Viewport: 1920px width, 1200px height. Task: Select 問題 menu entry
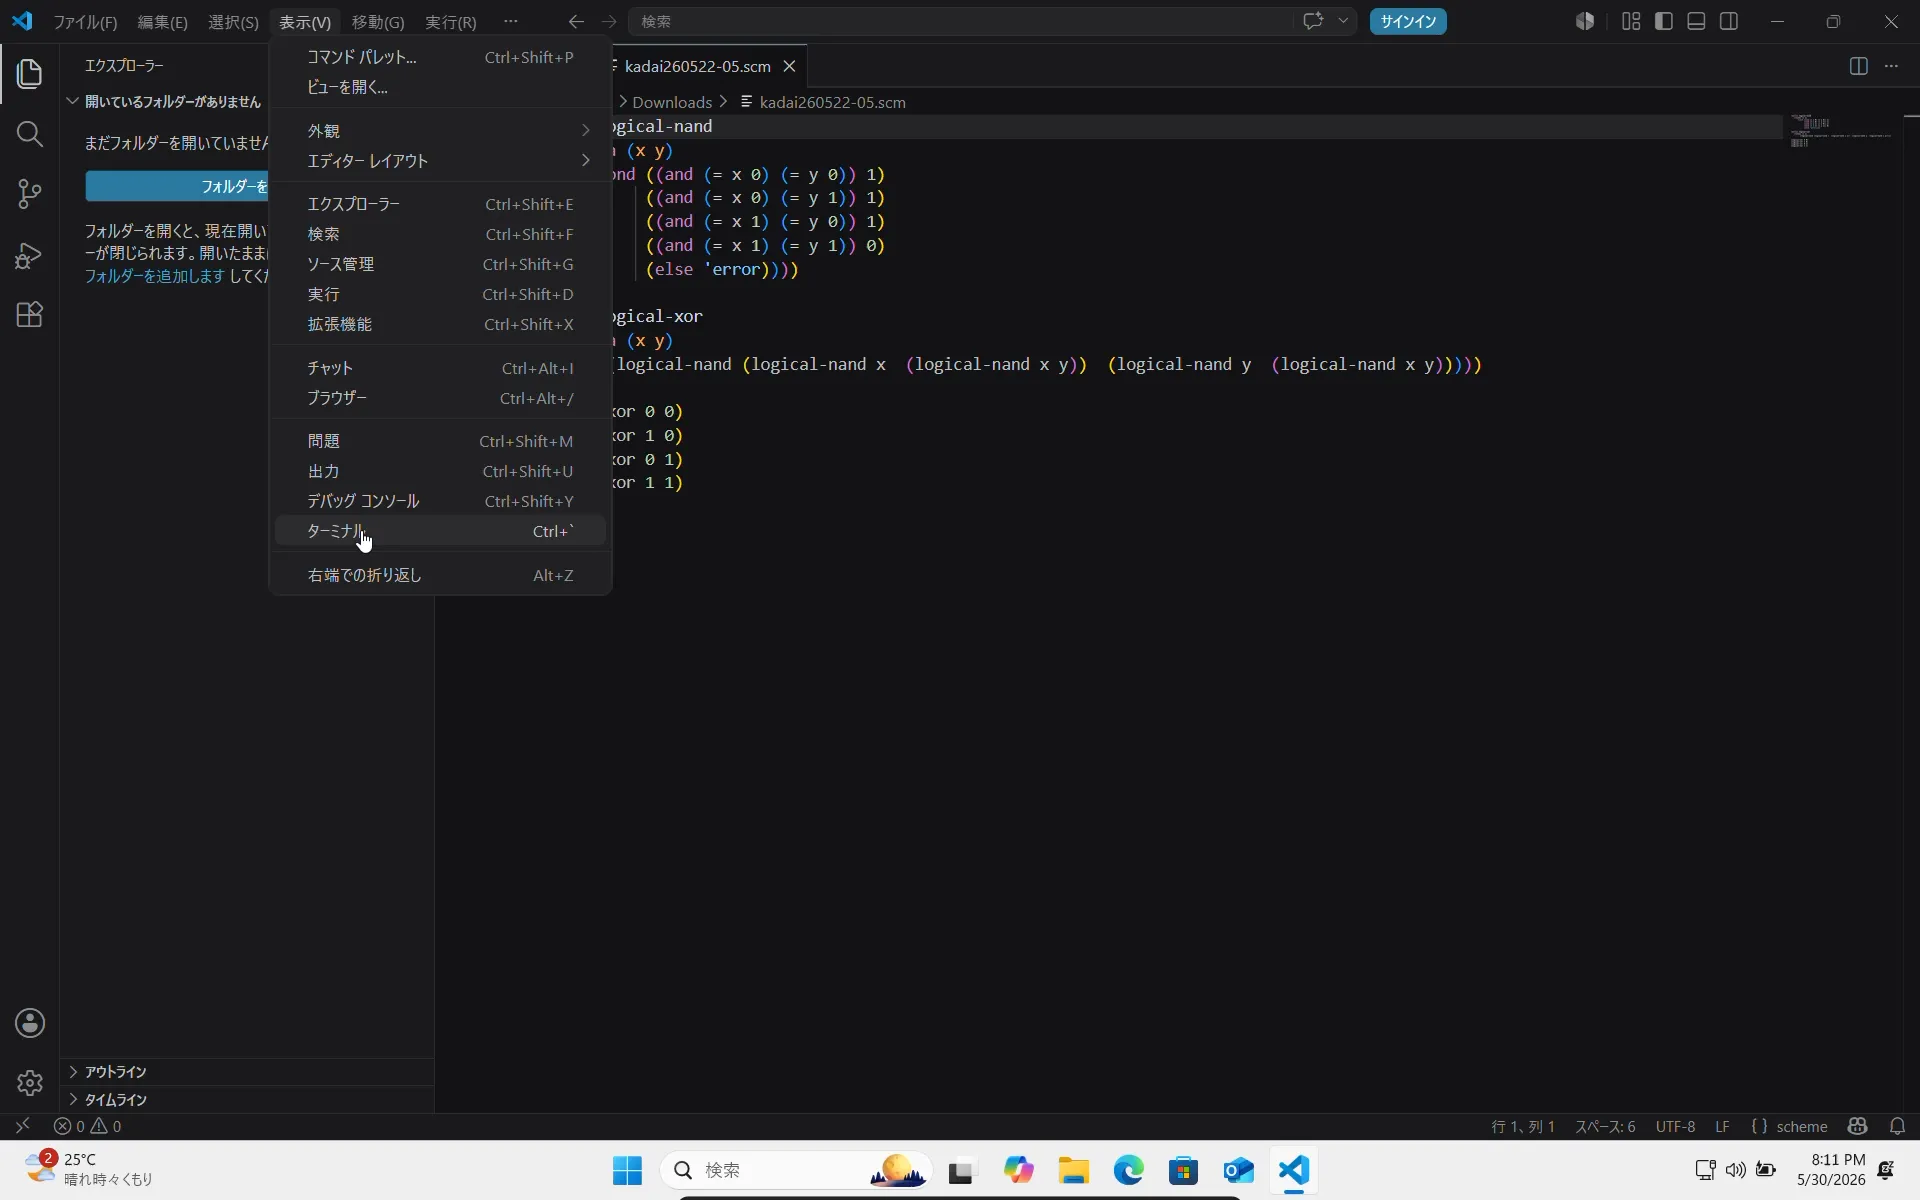440,441
